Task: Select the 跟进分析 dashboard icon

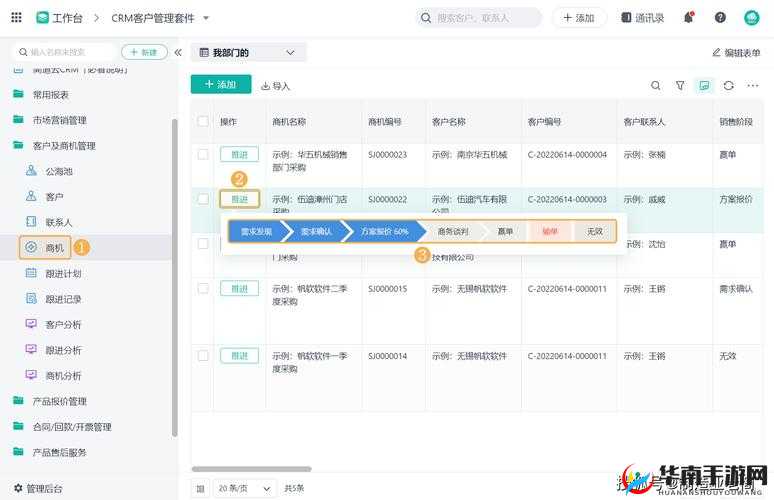Action: 31,349
